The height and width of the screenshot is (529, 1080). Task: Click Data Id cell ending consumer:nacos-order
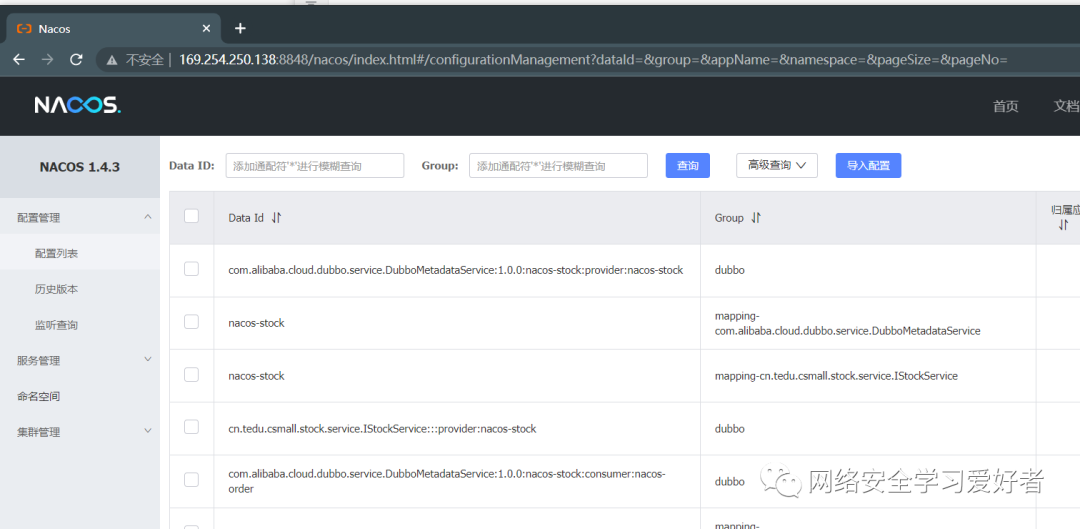[447, 481]
